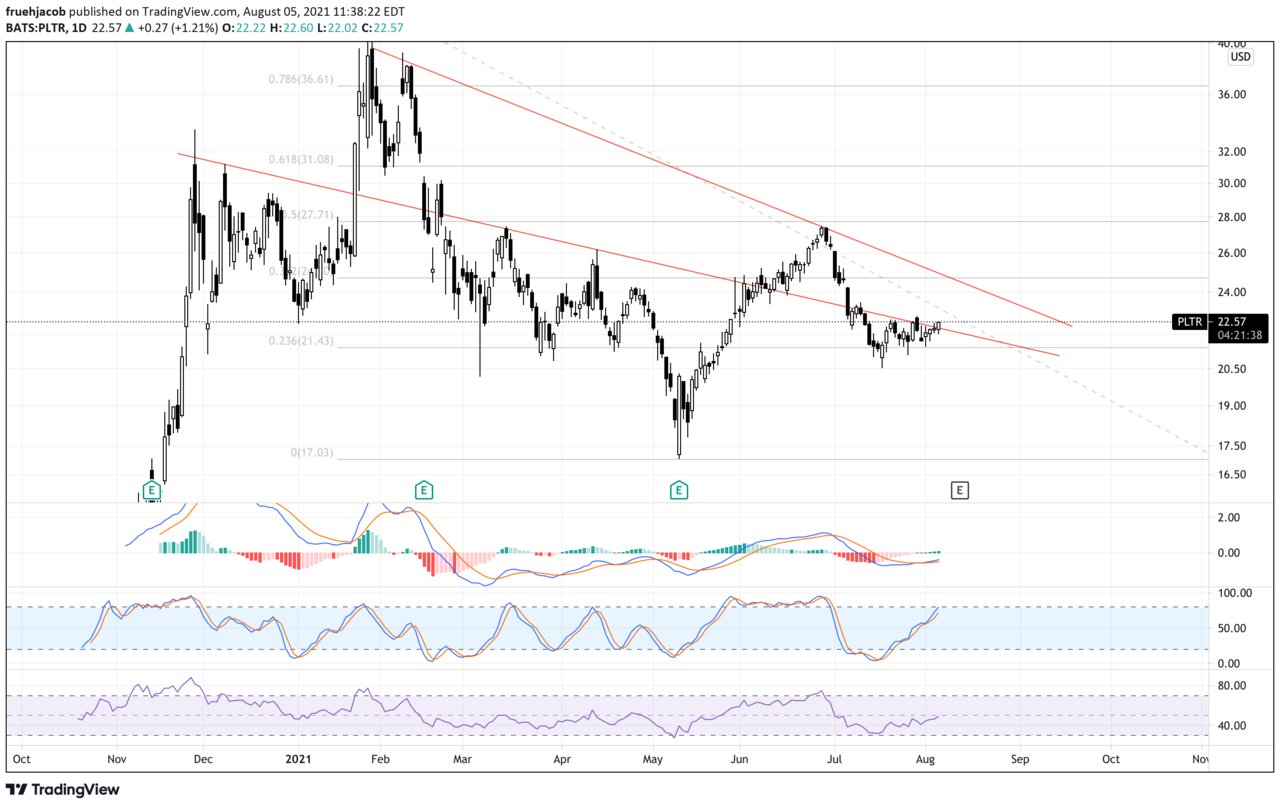Click the November earnings E marker

[152, 490]
